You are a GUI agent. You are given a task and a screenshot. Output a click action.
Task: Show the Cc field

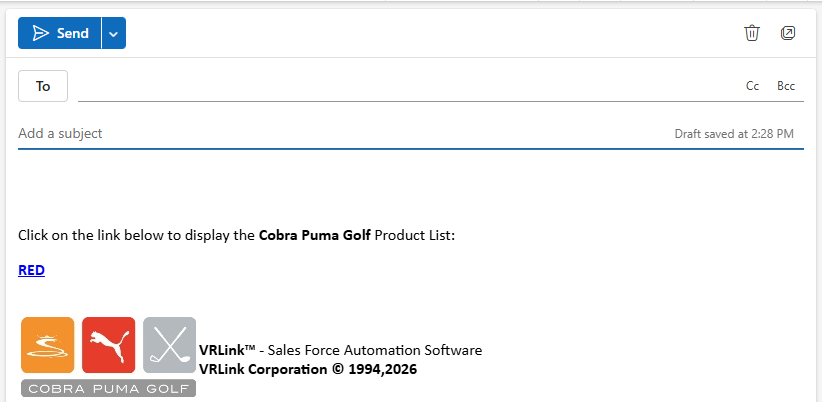click(x=752, y=86)
